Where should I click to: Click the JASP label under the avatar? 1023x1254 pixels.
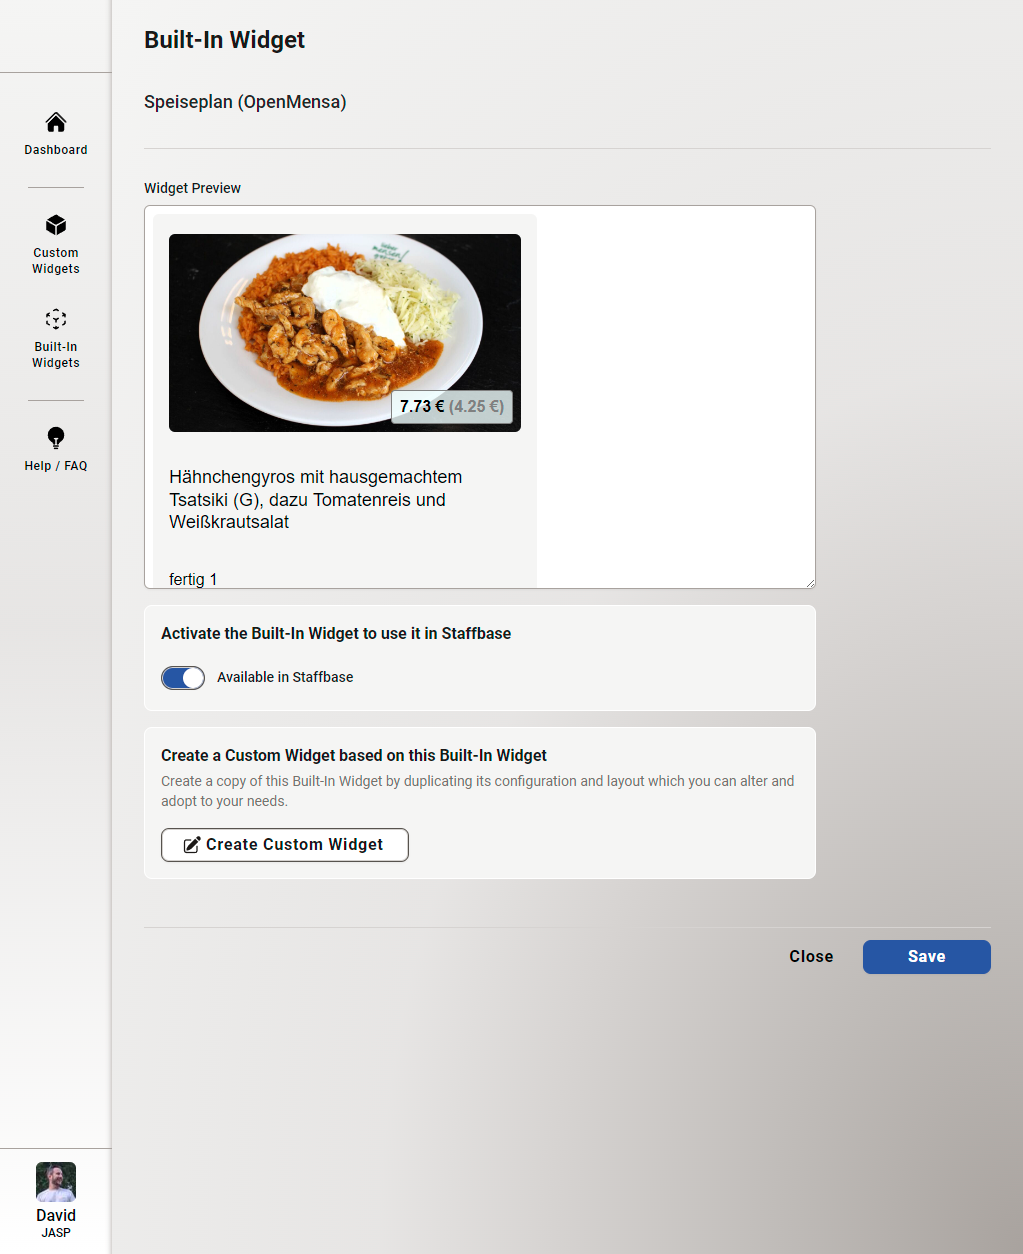(x=55, y=1232)
